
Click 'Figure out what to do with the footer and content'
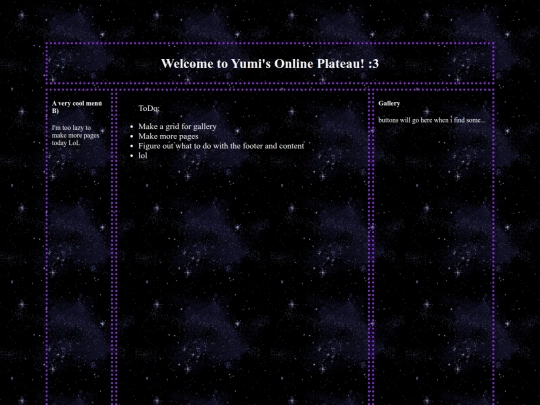[x=221, y=146]
